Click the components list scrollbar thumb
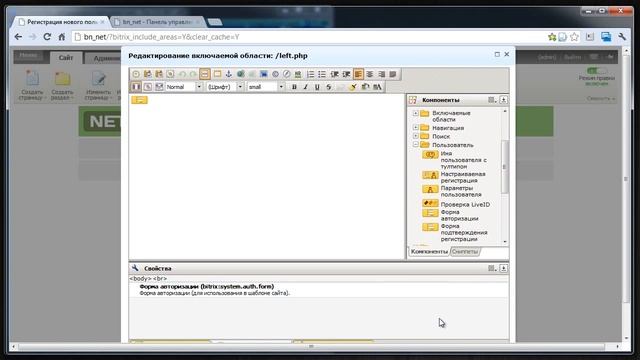The image size is (640, 360). tap(504, 167)
